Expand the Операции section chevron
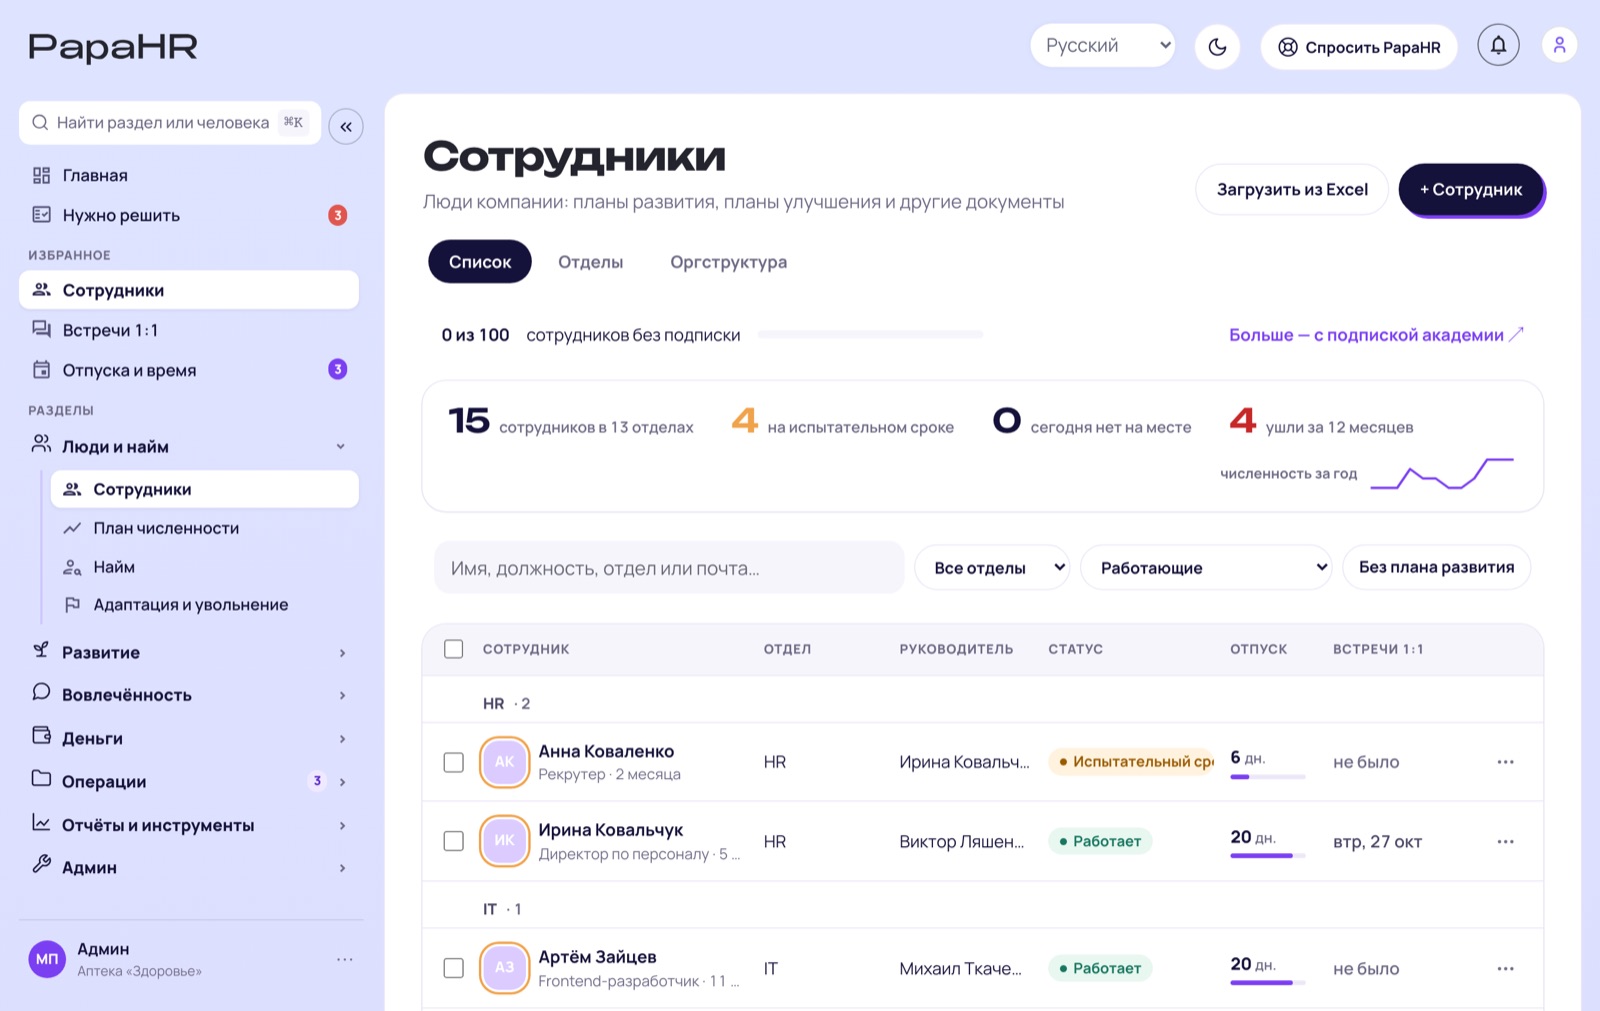Screen dimensions: 1600x1011 (x=342, y=782)
